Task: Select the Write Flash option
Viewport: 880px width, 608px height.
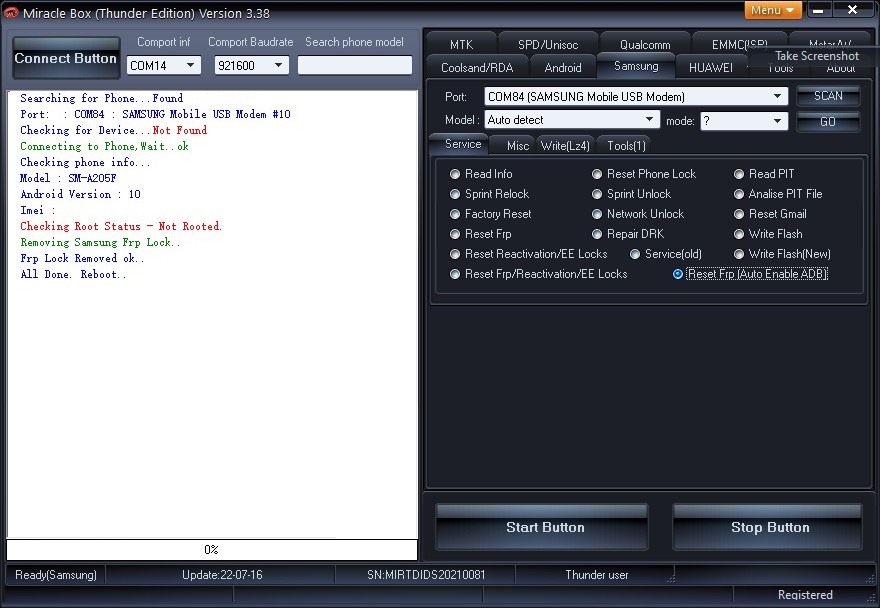Action: point(768,234)
